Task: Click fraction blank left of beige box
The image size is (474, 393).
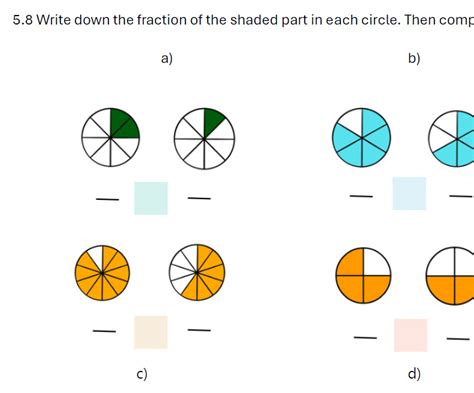Action: pyautogui.click(x=104, y=331)
